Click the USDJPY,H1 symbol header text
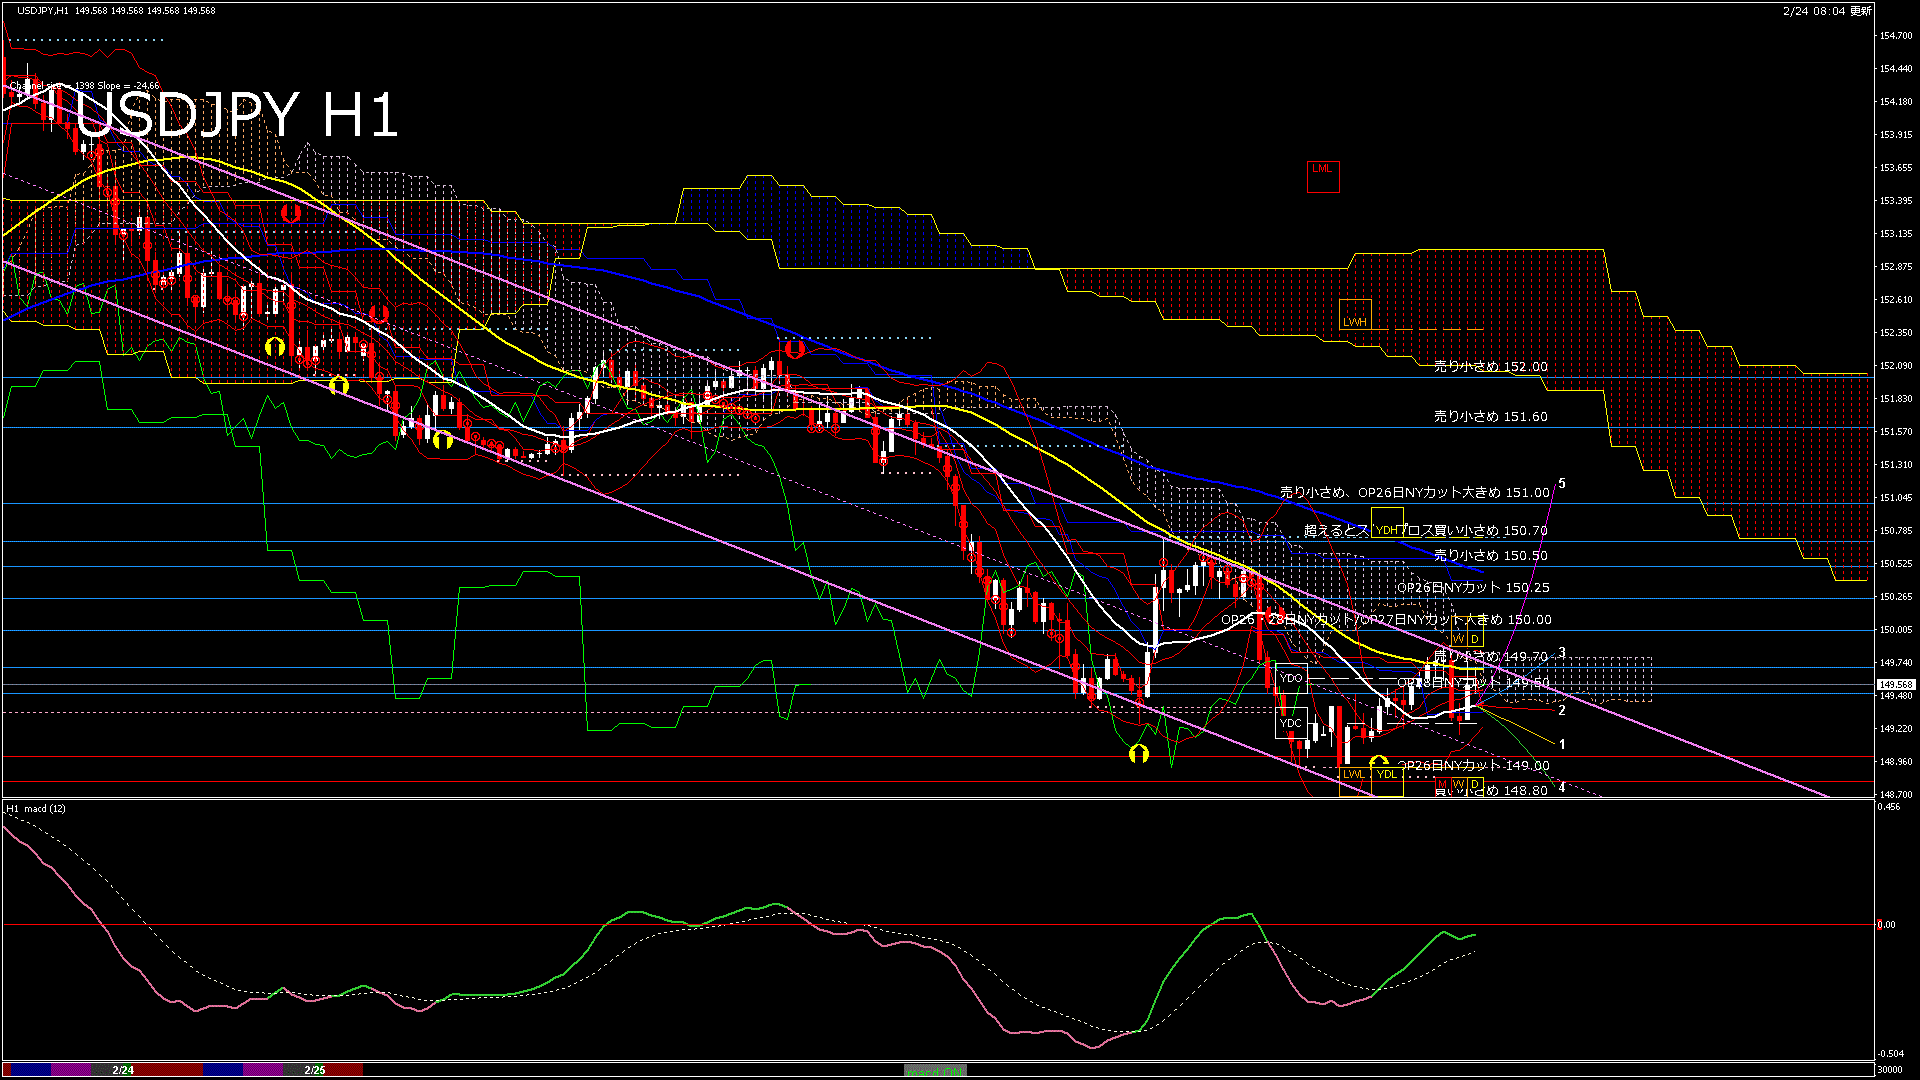 pos(43,10)
